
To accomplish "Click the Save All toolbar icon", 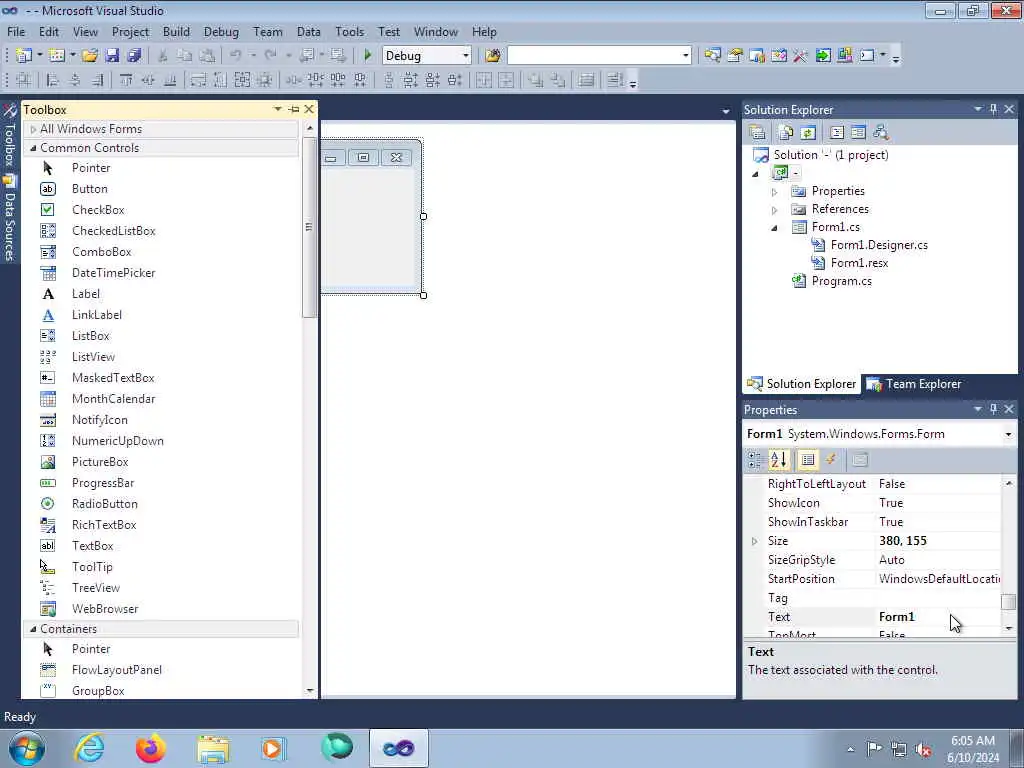I will point(134,56).
